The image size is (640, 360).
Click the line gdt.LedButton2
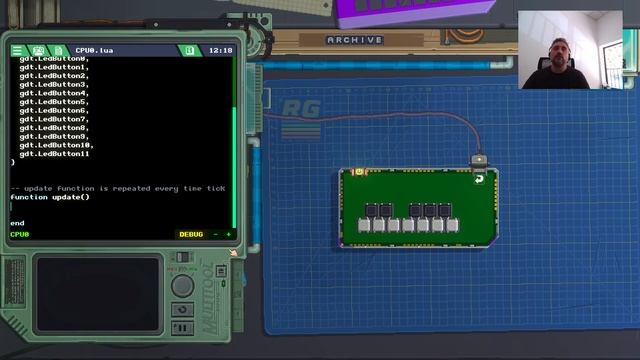tap(54, 76)
